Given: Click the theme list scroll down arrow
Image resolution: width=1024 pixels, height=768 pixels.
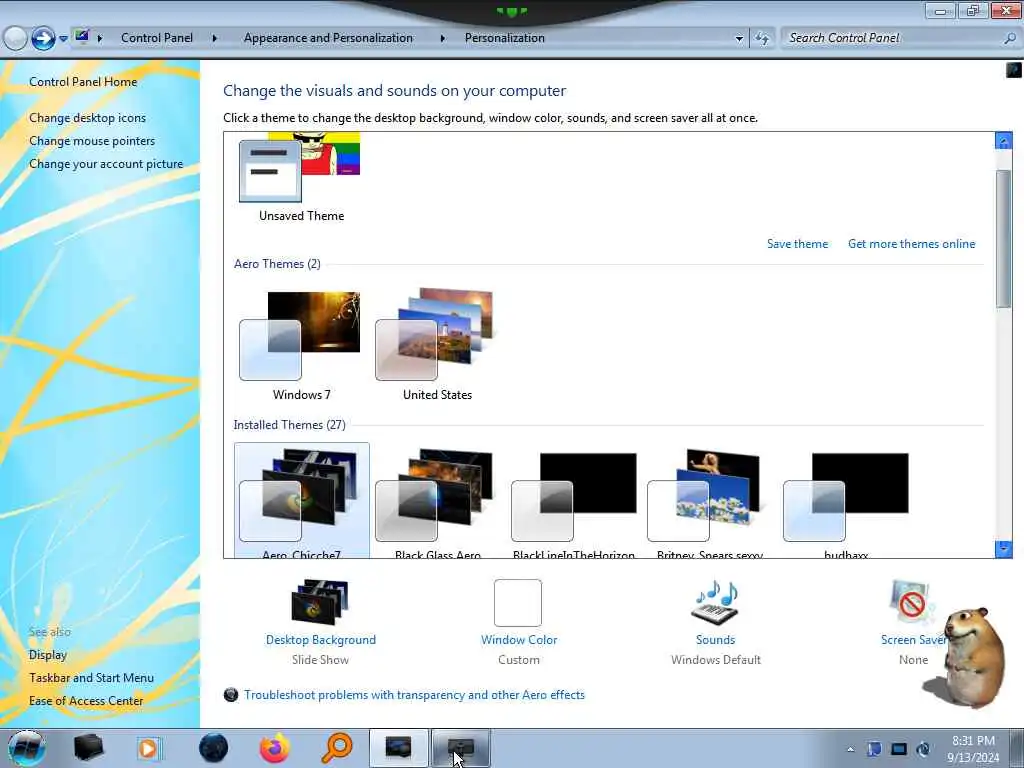Looking at the screenshot, I should pos(1003,549).
